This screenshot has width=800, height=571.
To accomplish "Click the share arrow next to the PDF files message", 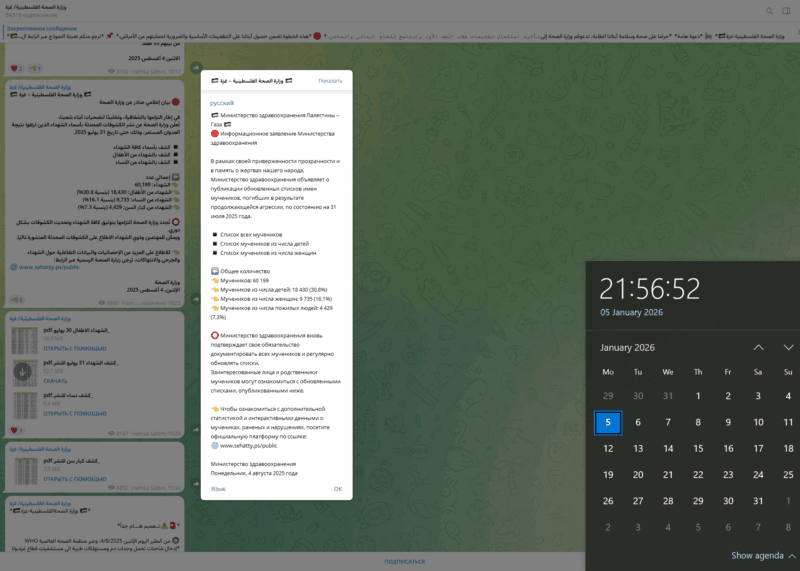I will click(194, 428).
